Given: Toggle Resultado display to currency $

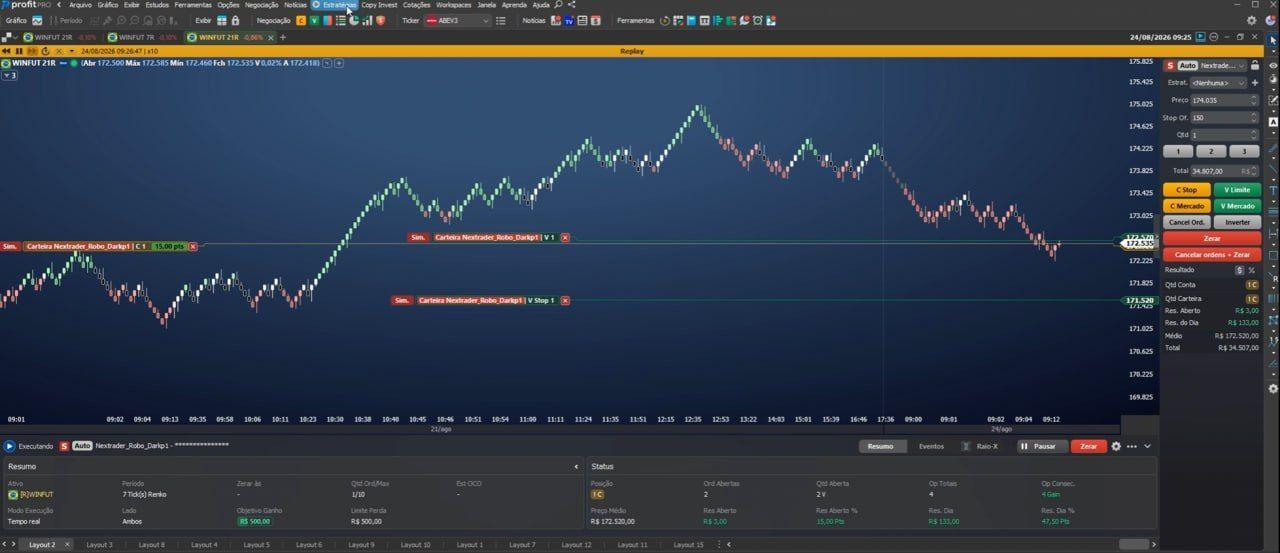Looking at the screenshot, I should tap(1240, 270).
